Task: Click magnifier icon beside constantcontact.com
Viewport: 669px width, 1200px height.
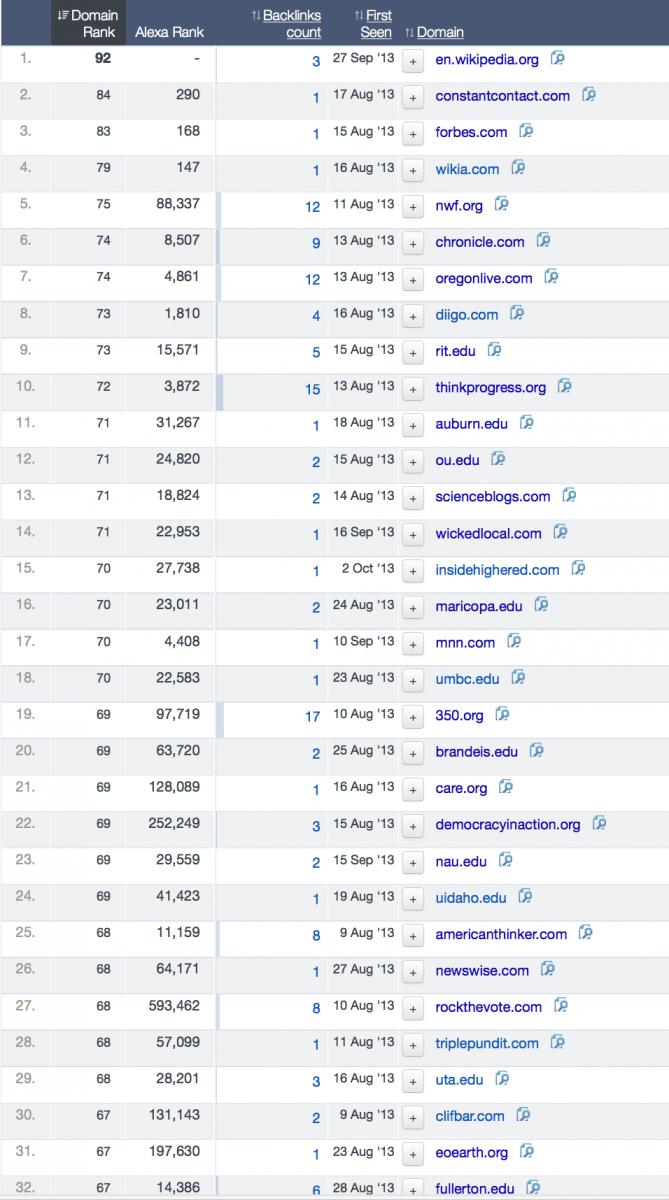Action: [589, 95]
